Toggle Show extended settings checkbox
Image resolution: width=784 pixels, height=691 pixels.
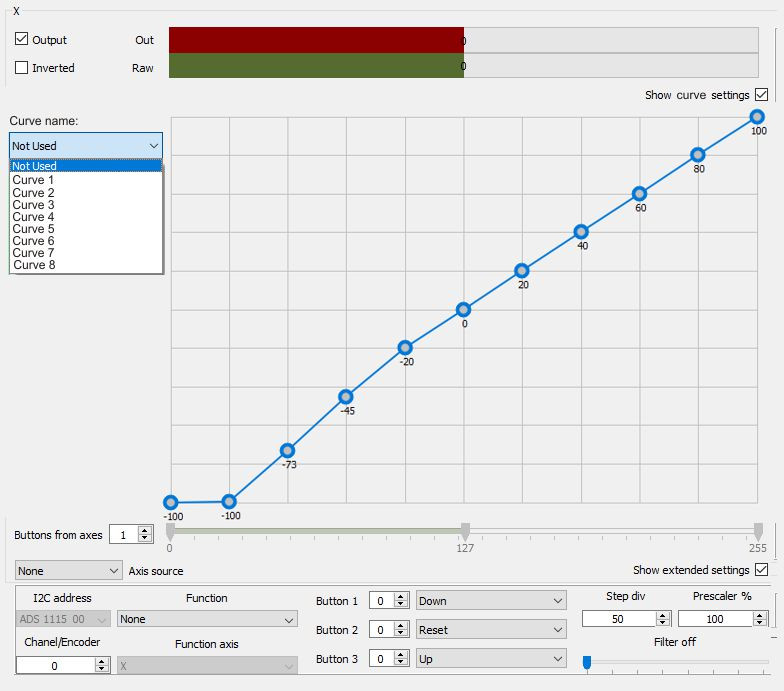coord(762,570)
